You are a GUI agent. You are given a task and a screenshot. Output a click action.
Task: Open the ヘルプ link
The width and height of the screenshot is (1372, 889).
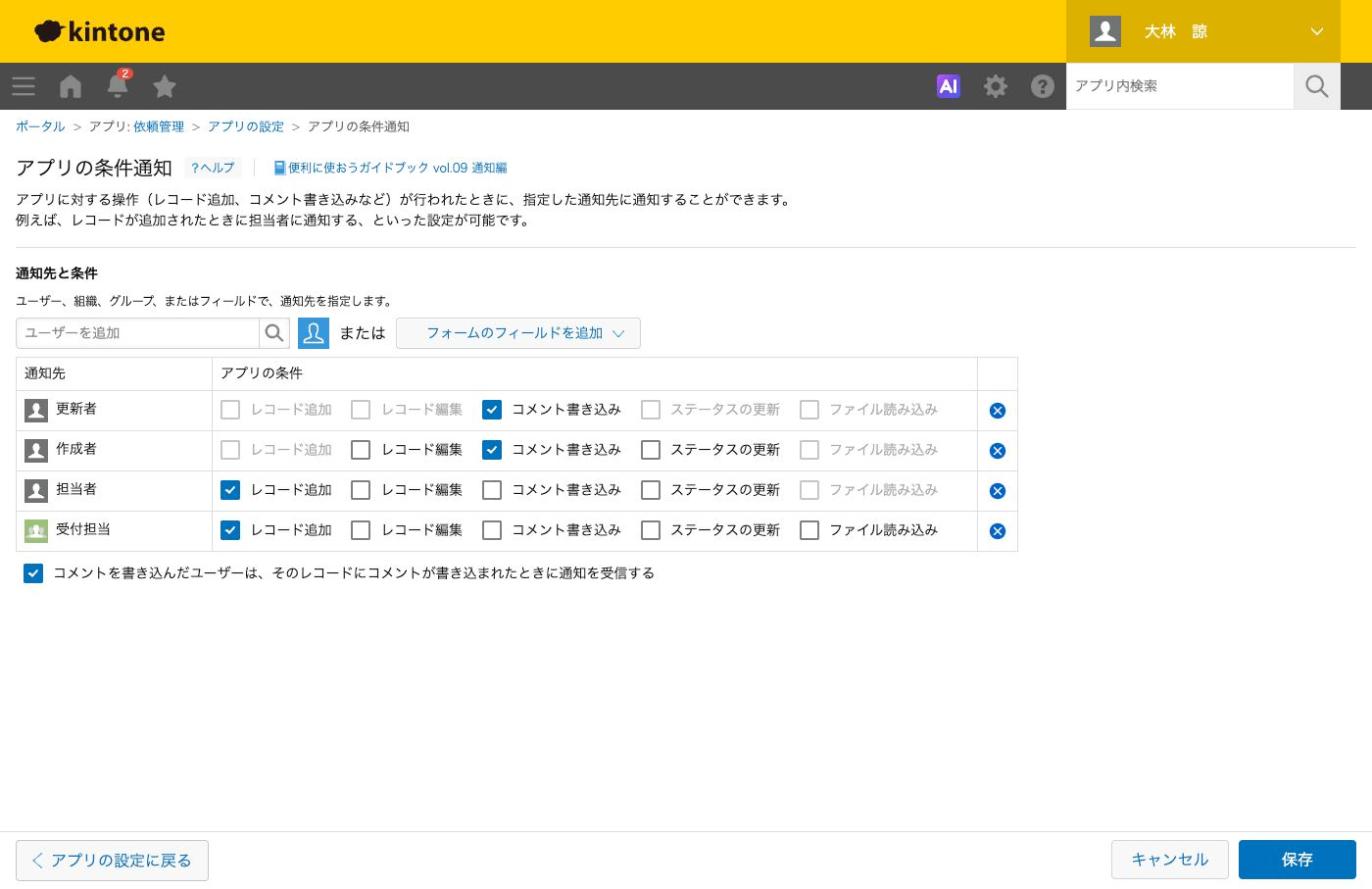pos(213,168)
